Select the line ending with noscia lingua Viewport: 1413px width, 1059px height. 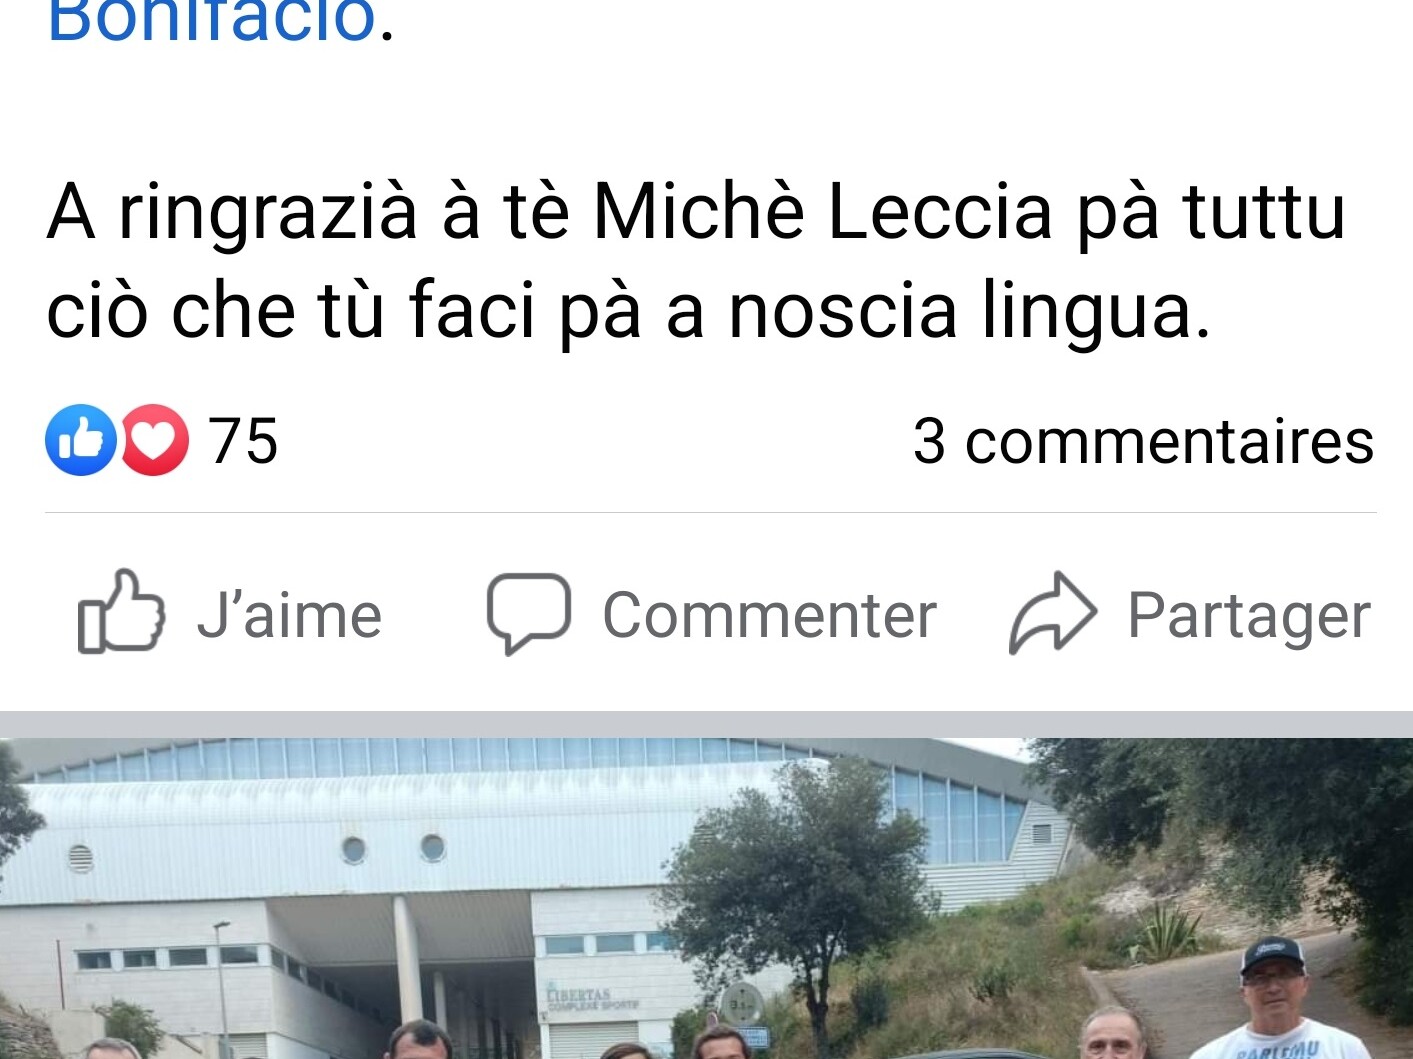(x=628, y=311)
